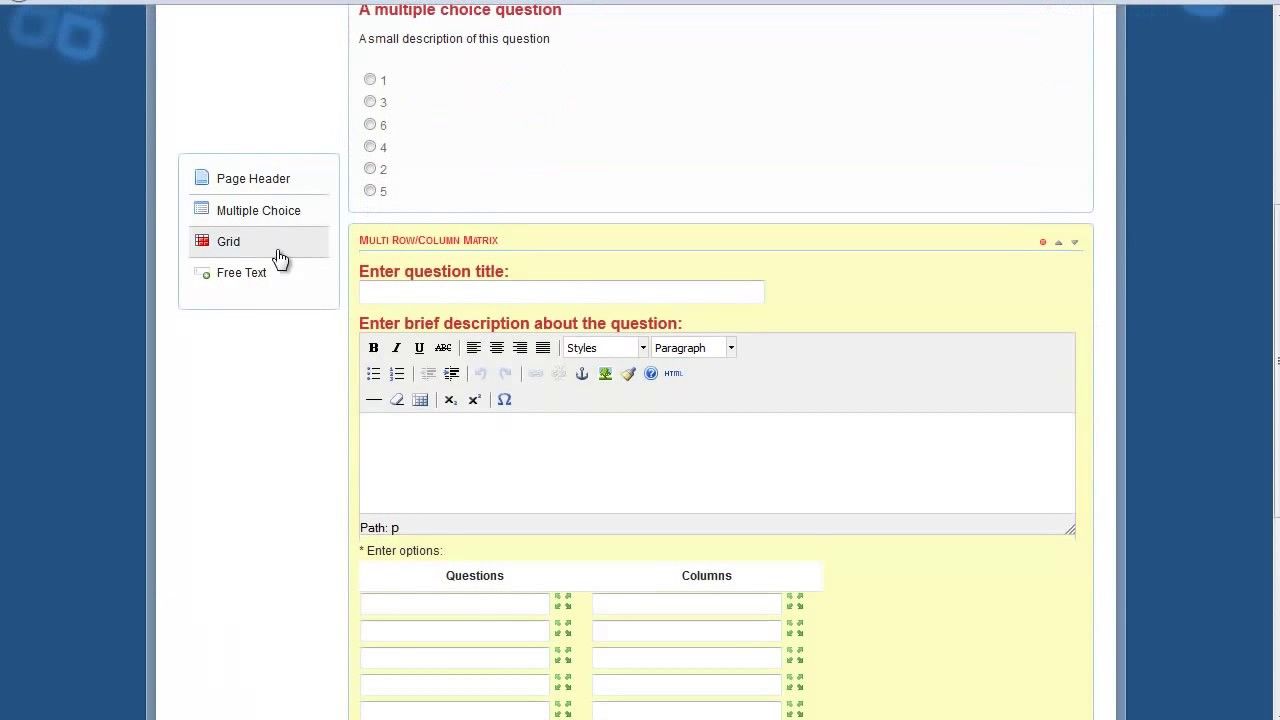Viewport: 1280px width, 720px height.
Task: Click the editor resize handle corner
Action: point(1069,529)
